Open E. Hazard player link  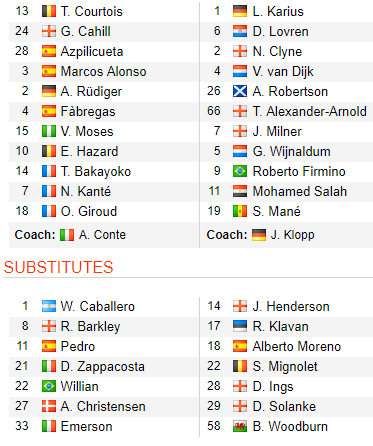tap(89, 151)
